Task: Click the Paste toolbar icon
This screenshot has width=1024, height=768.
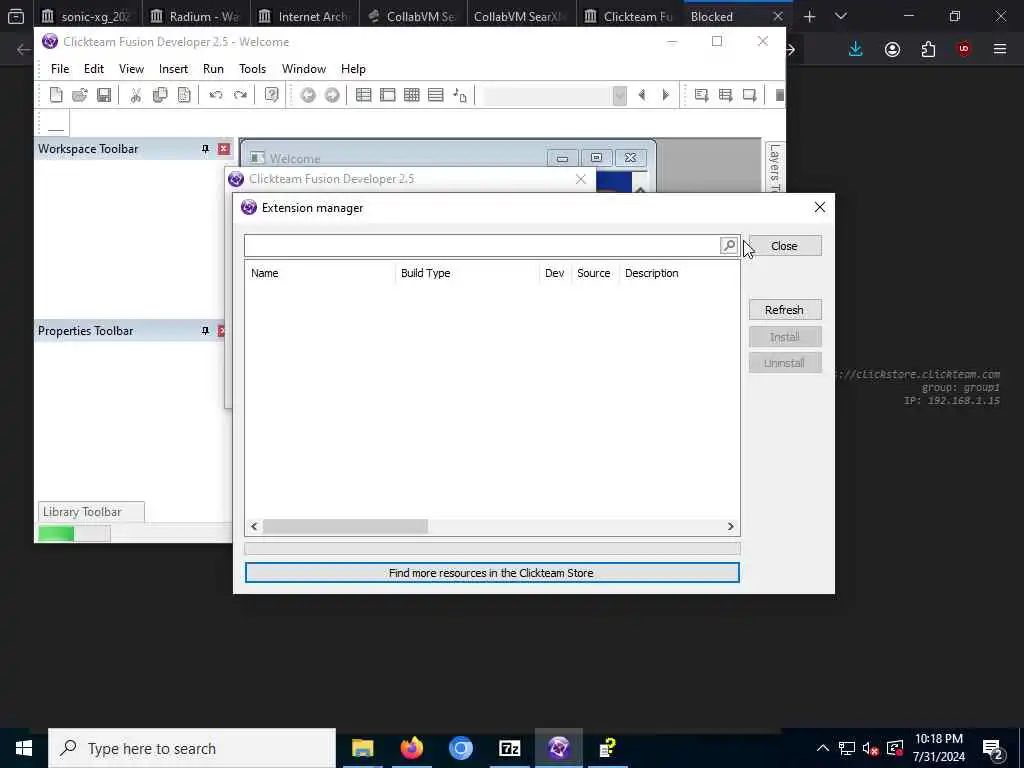Action: click(184, 95)
